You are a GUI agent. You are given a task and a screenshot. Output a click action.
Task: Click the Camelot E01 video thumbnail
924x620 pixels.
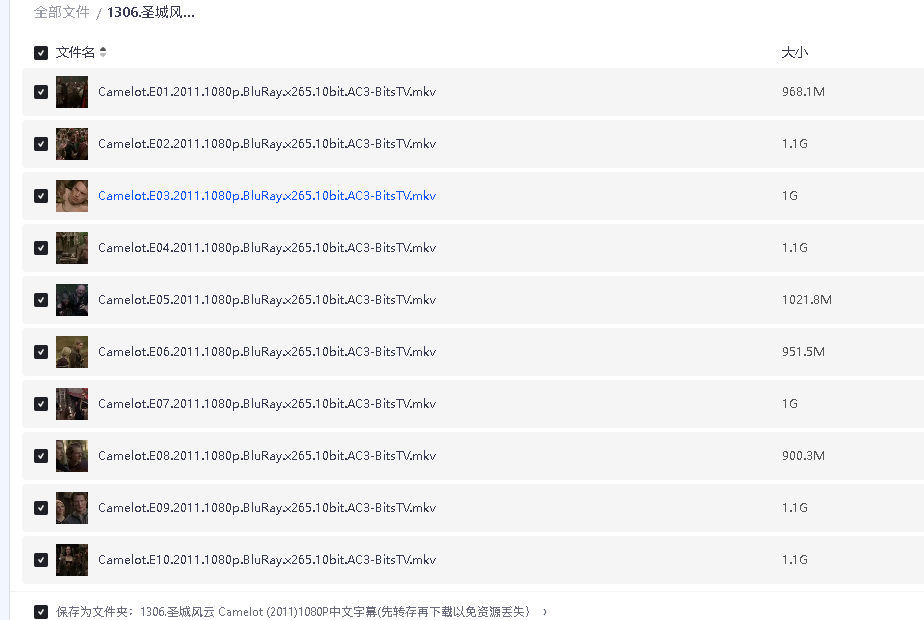click(x=72, y=92)
